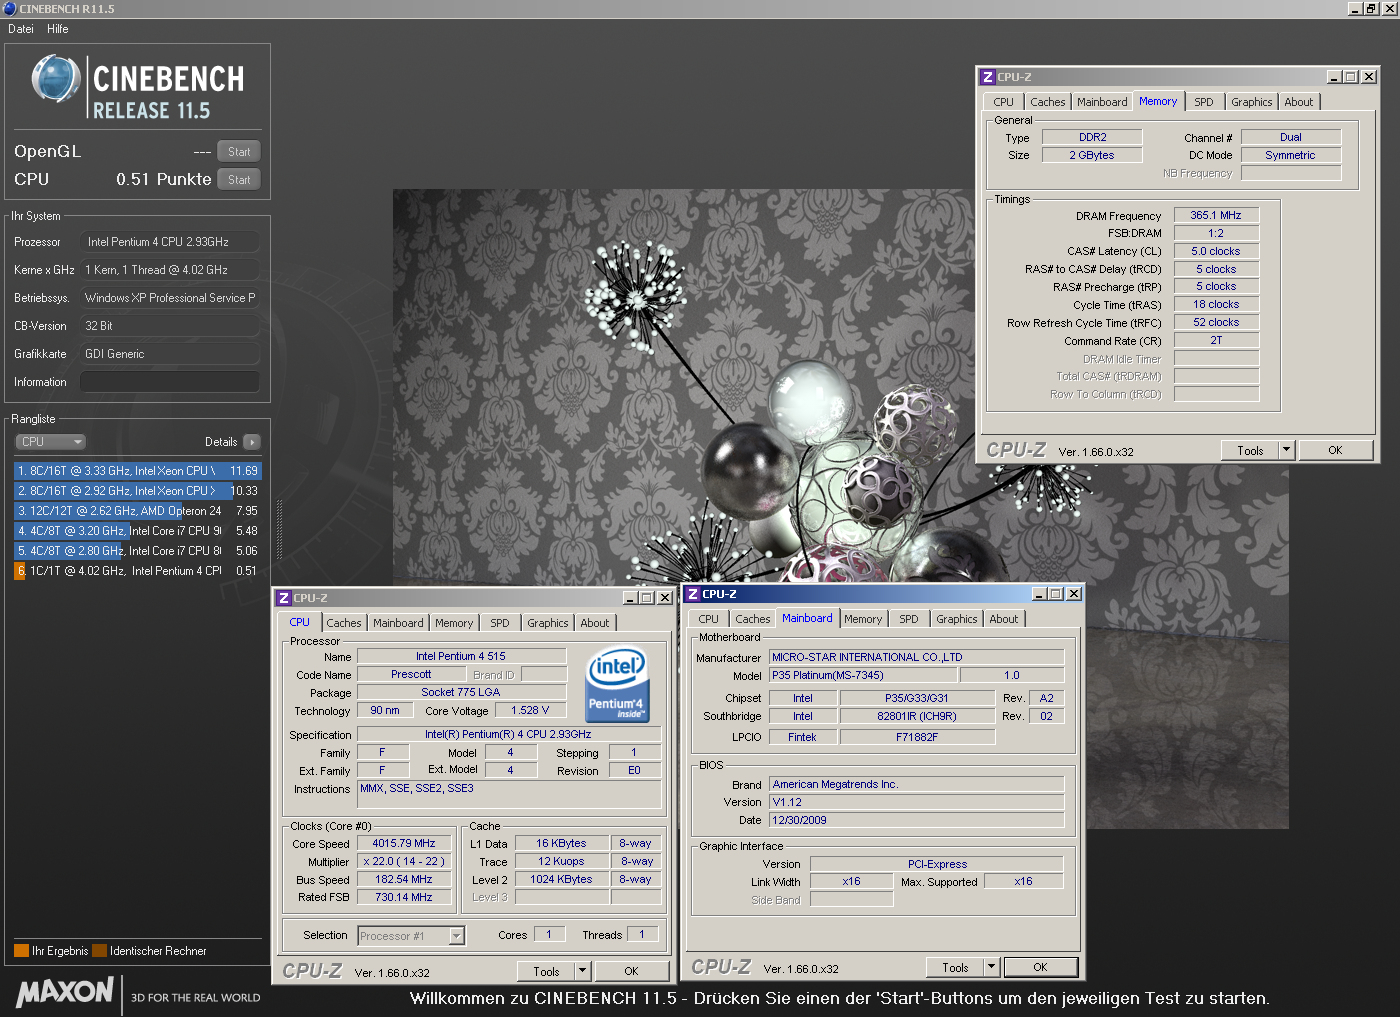
Task: Open the Hilfe menu
Action: pyautogui.click(x=58, y=29)
